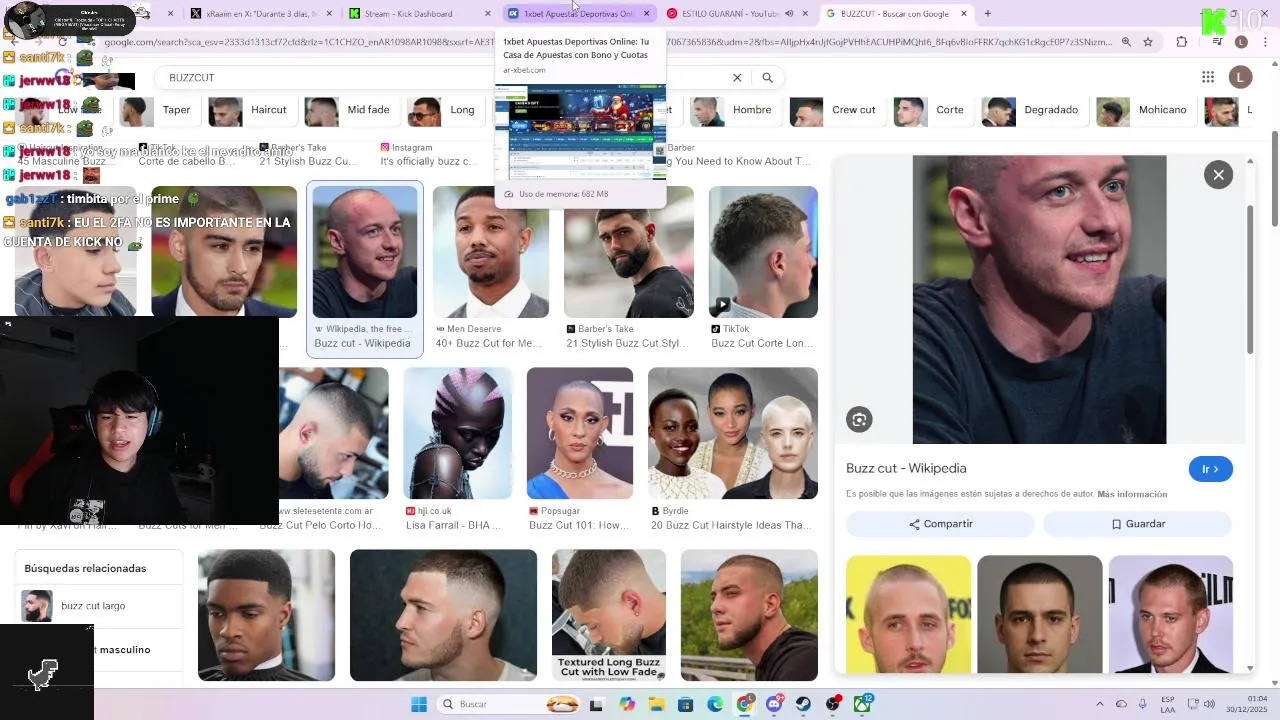Close the BUZZCUT Google search tab
The width and height of the screenshot is (1280, 720).
964,14
